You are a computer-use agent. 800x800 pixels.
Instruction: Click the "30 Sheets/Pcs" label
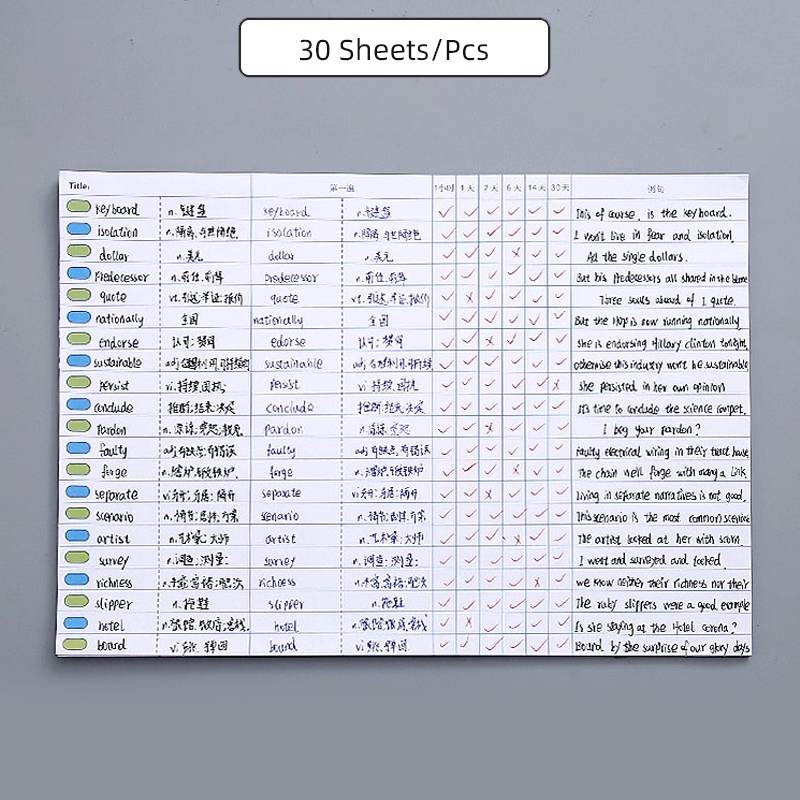(x=393, y=48)
